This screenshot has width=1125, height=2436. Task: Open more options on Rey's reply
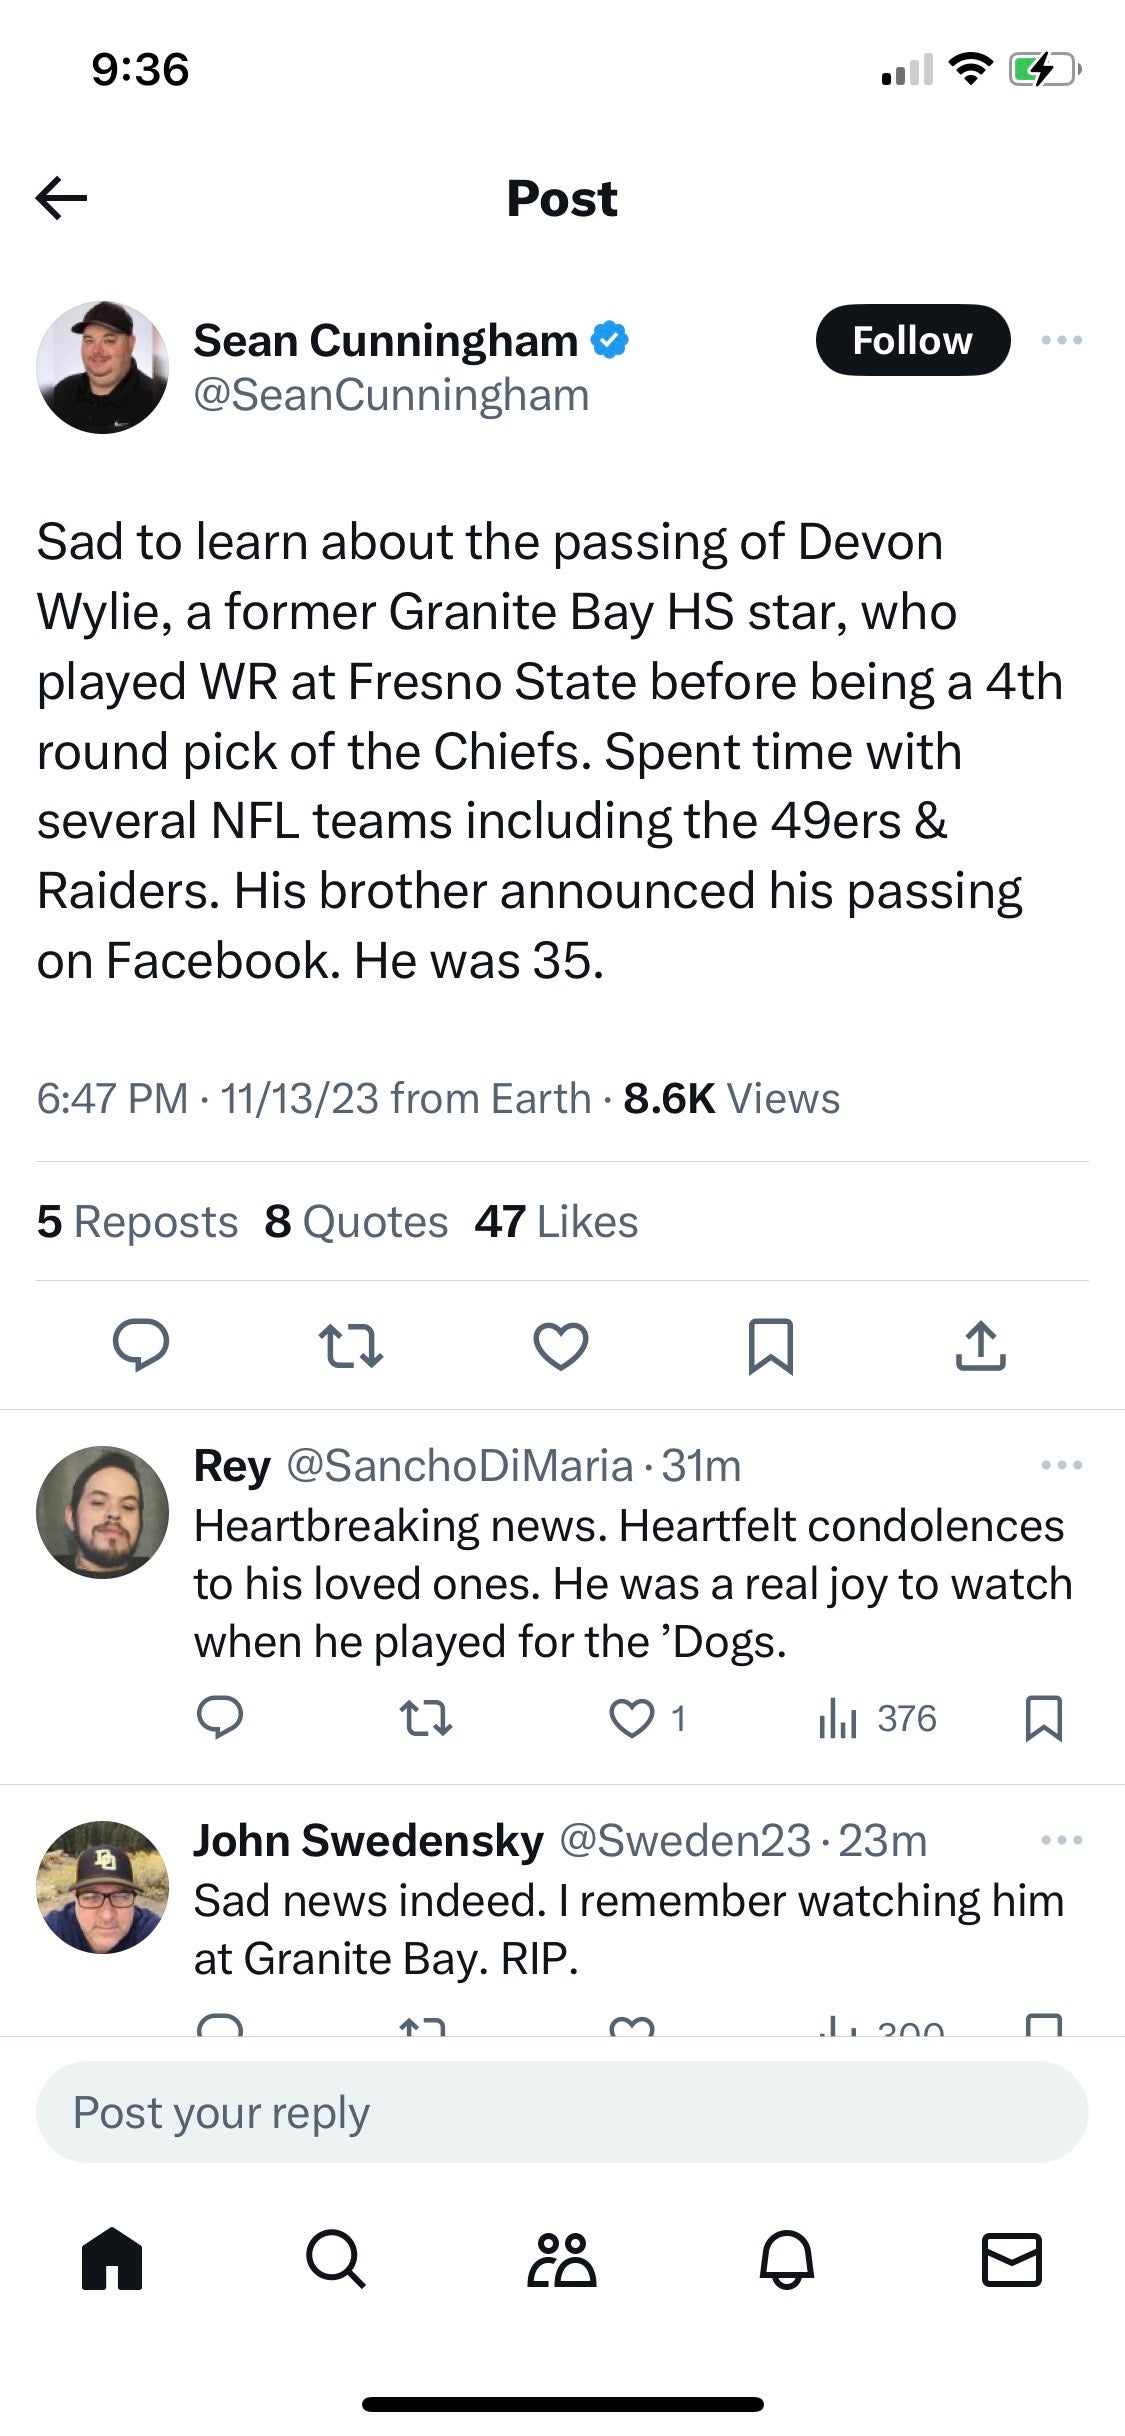point(1062,1464)
